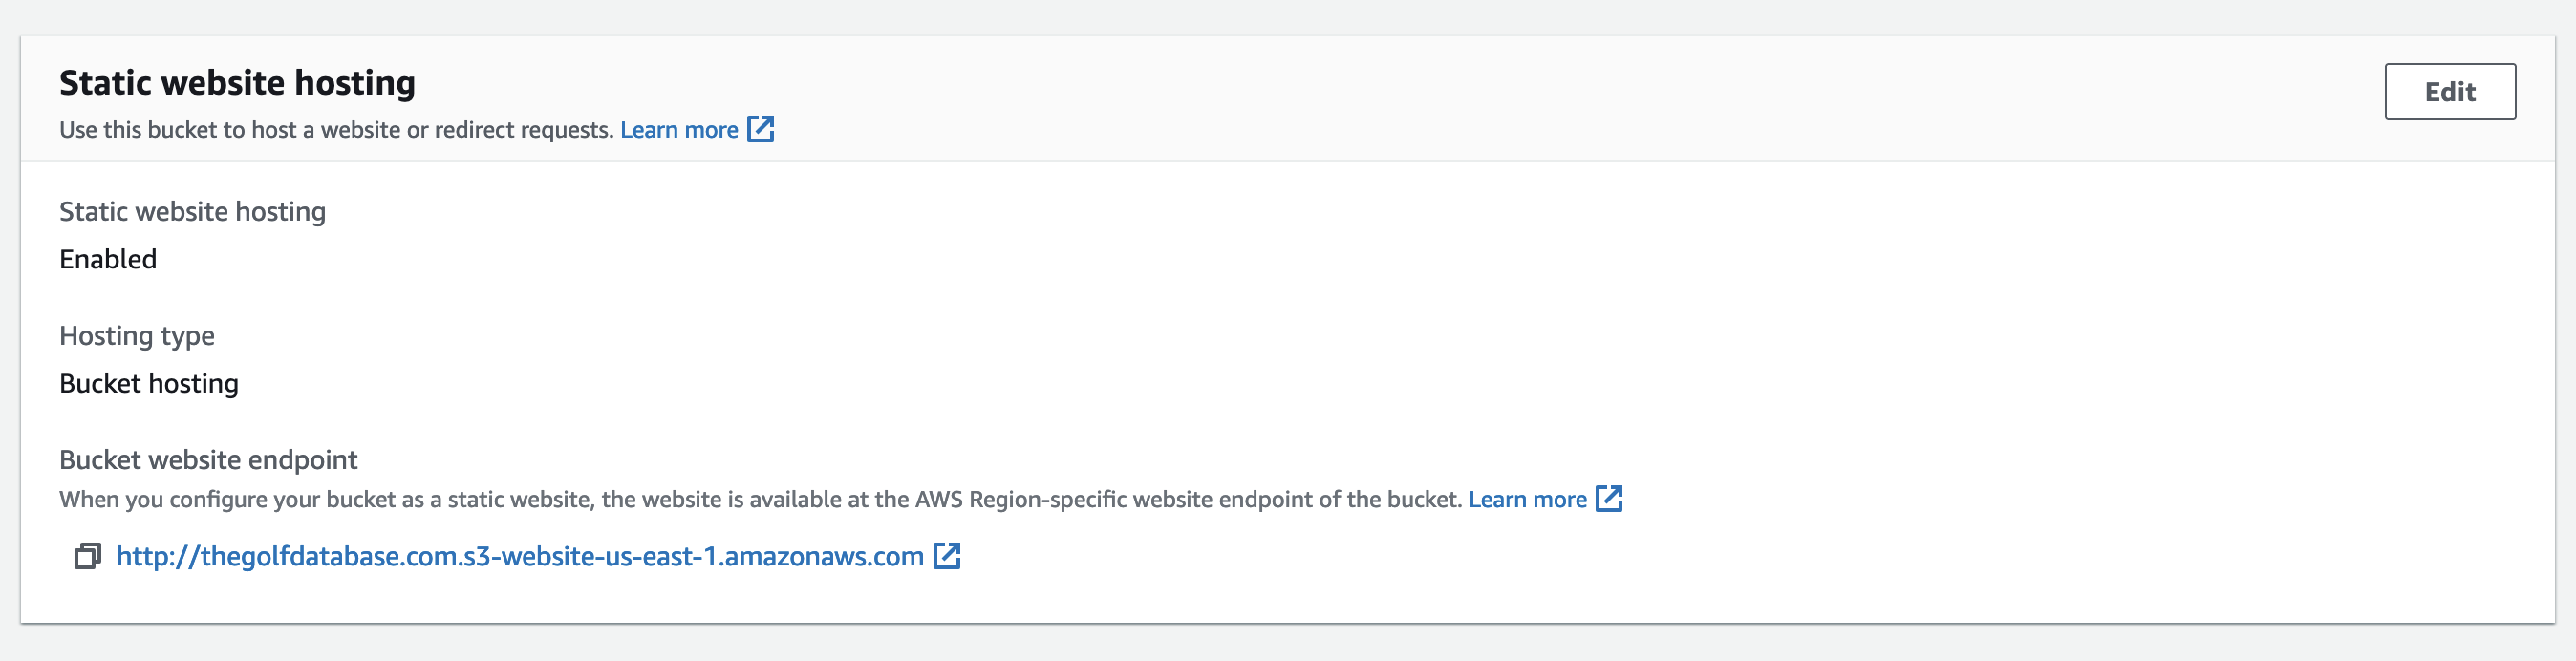Click the Bucket hosting value
Screen dimensions: 2576x661
(149, 383)
